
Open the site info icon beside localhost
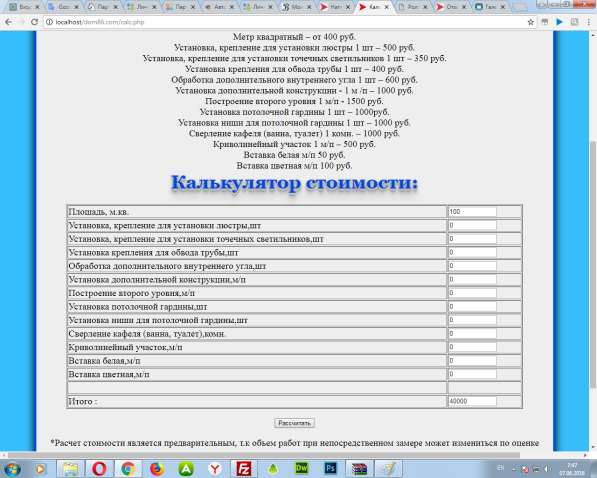click(49, 22)
